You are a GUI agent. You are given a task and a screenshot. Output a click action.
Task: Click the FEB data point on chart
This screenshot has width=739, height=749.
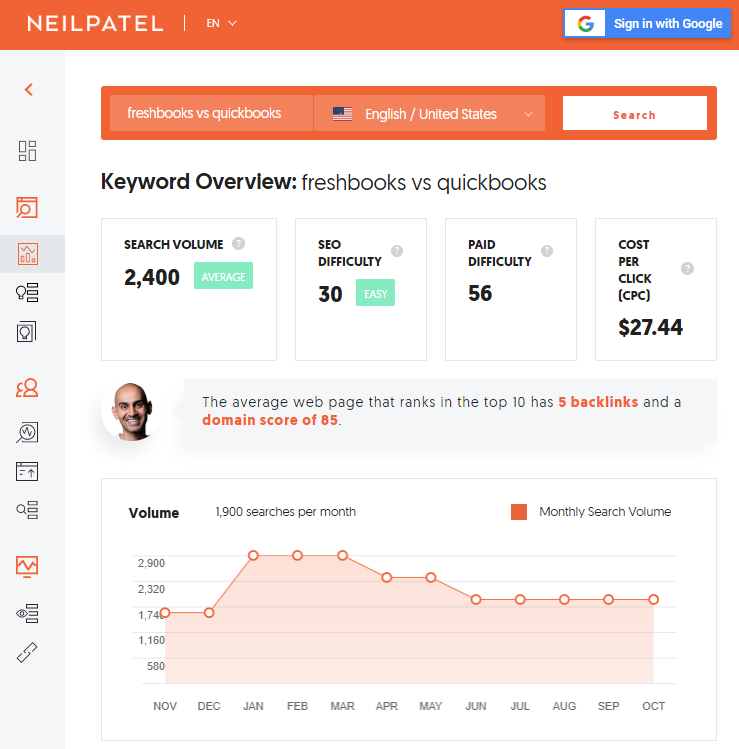point(298,556)
